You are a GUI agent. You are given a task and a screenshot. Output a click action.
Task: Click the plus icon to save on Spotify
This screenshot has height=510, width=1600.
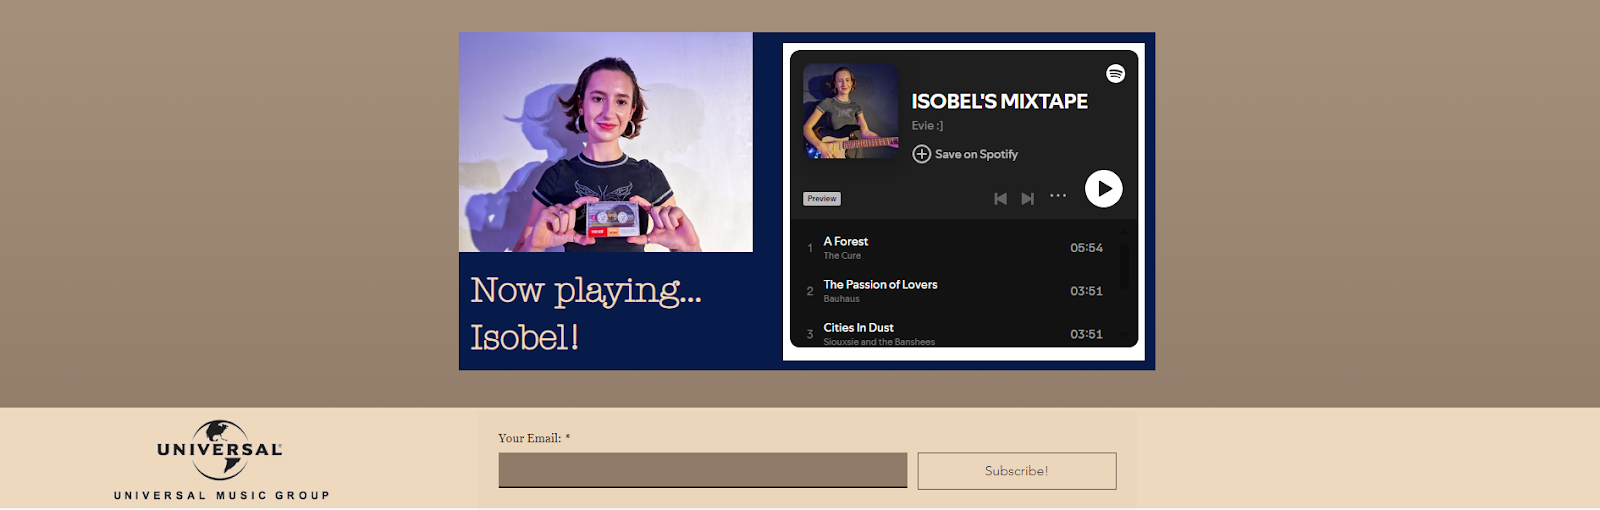(922, 154)
